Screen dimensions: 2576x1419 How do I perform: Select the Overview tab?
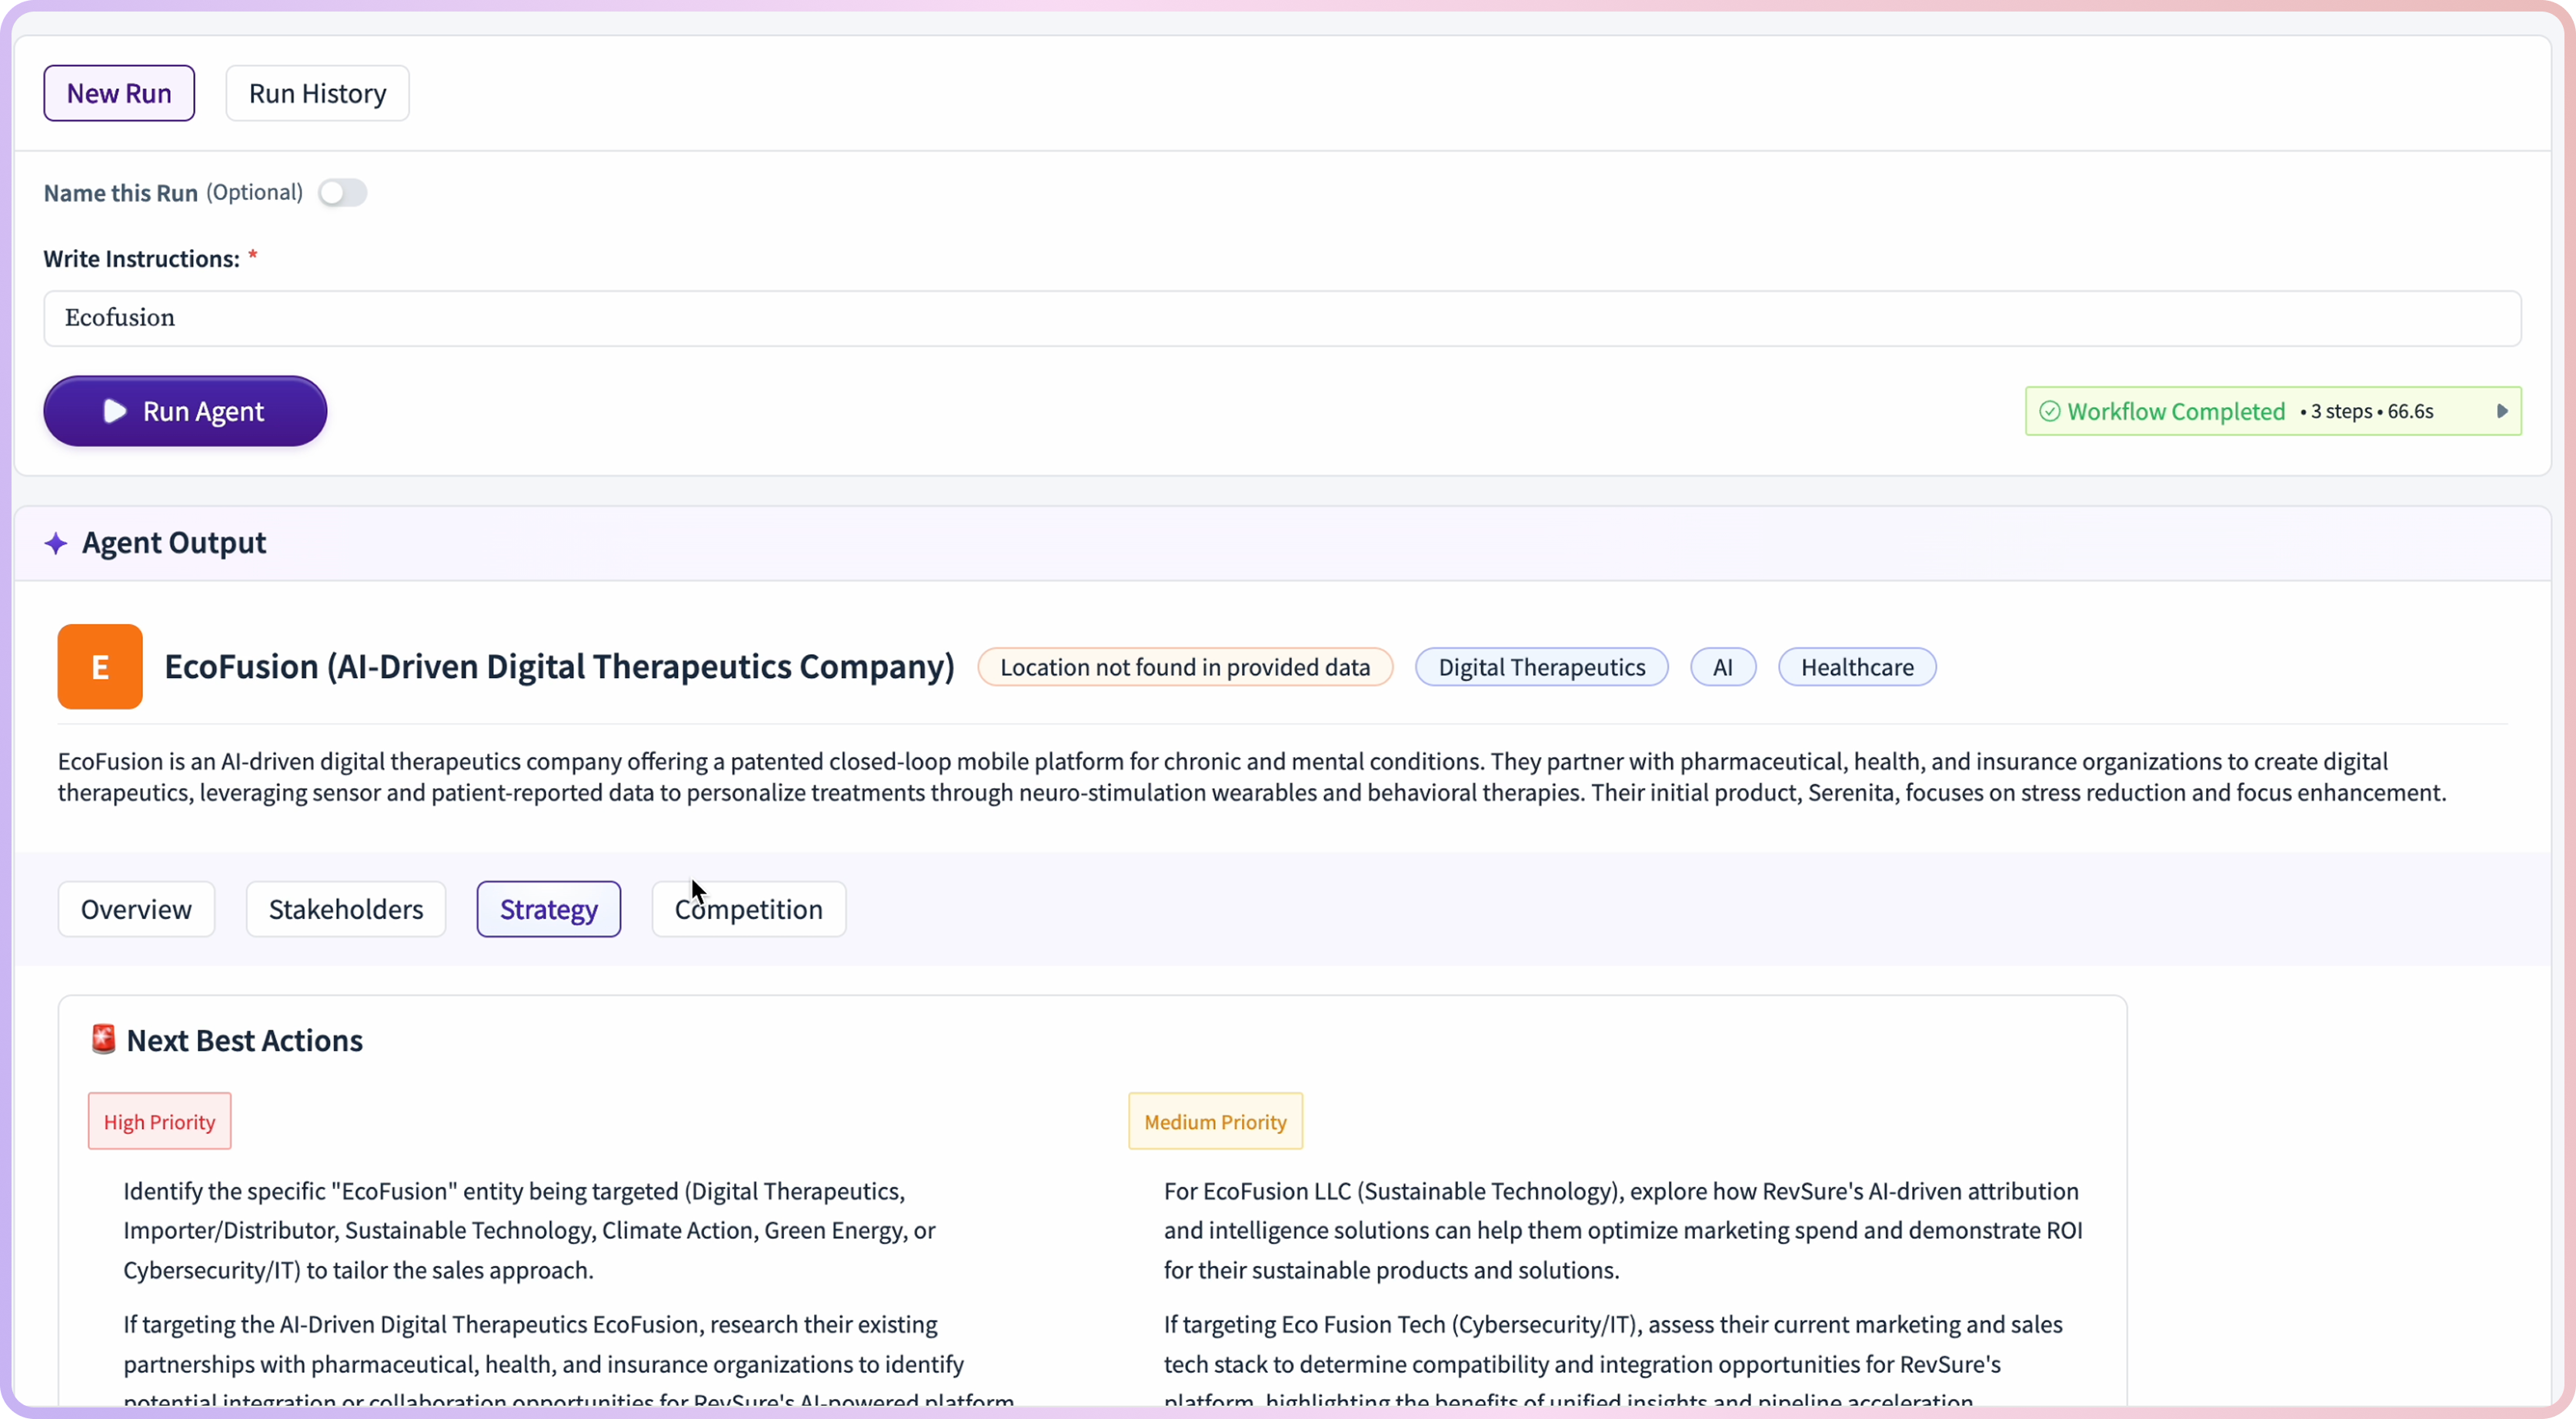(x=136, y=909)
